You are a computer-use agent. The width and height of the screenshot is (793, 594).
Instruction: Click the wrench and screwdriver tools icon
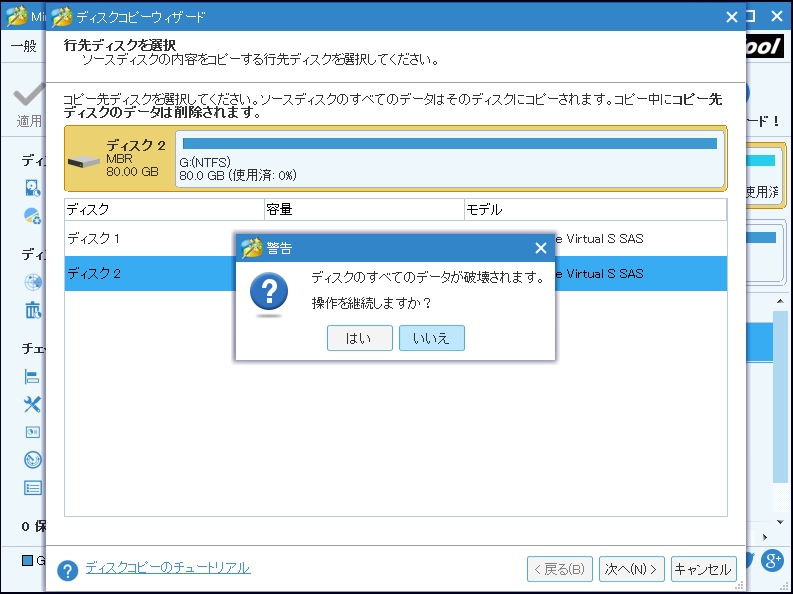point(32,404)
